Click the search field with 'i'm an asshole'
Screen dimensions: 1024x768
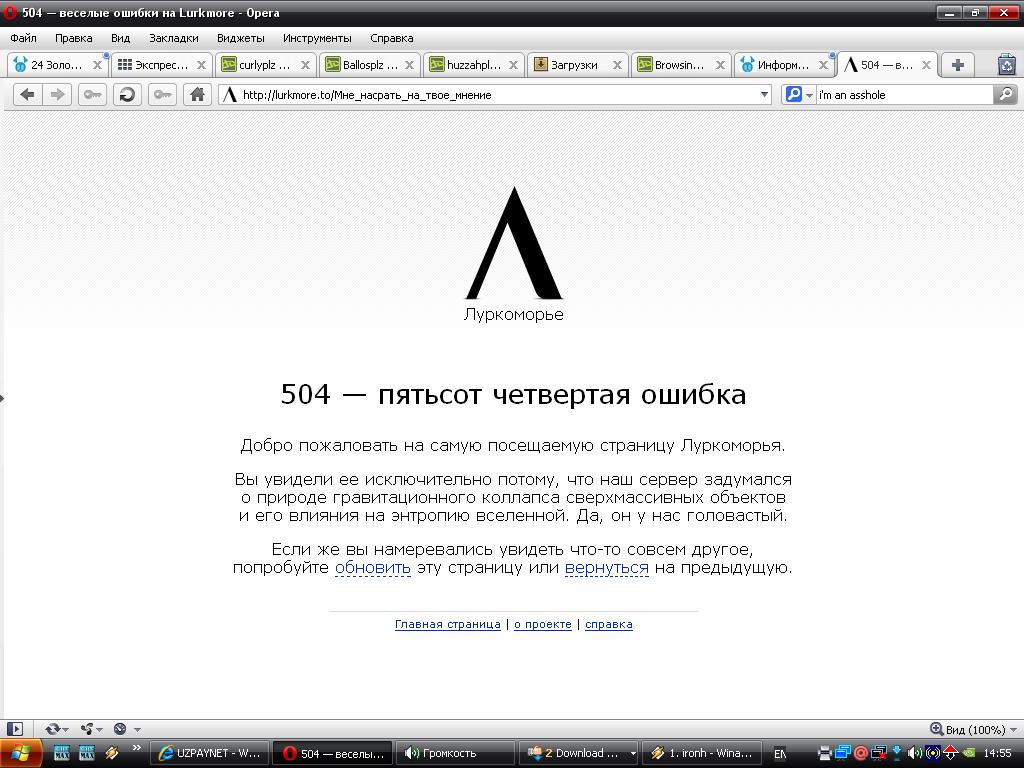904,95
